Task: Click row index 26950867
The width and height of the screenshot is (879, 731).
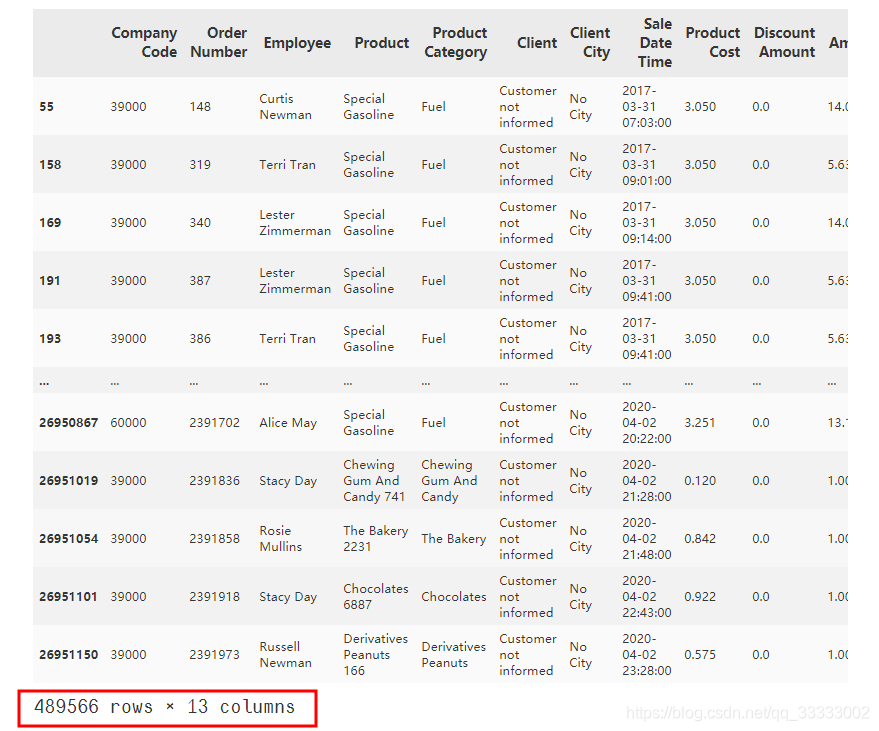Action: pyautogui.click(x=68, y=423)
